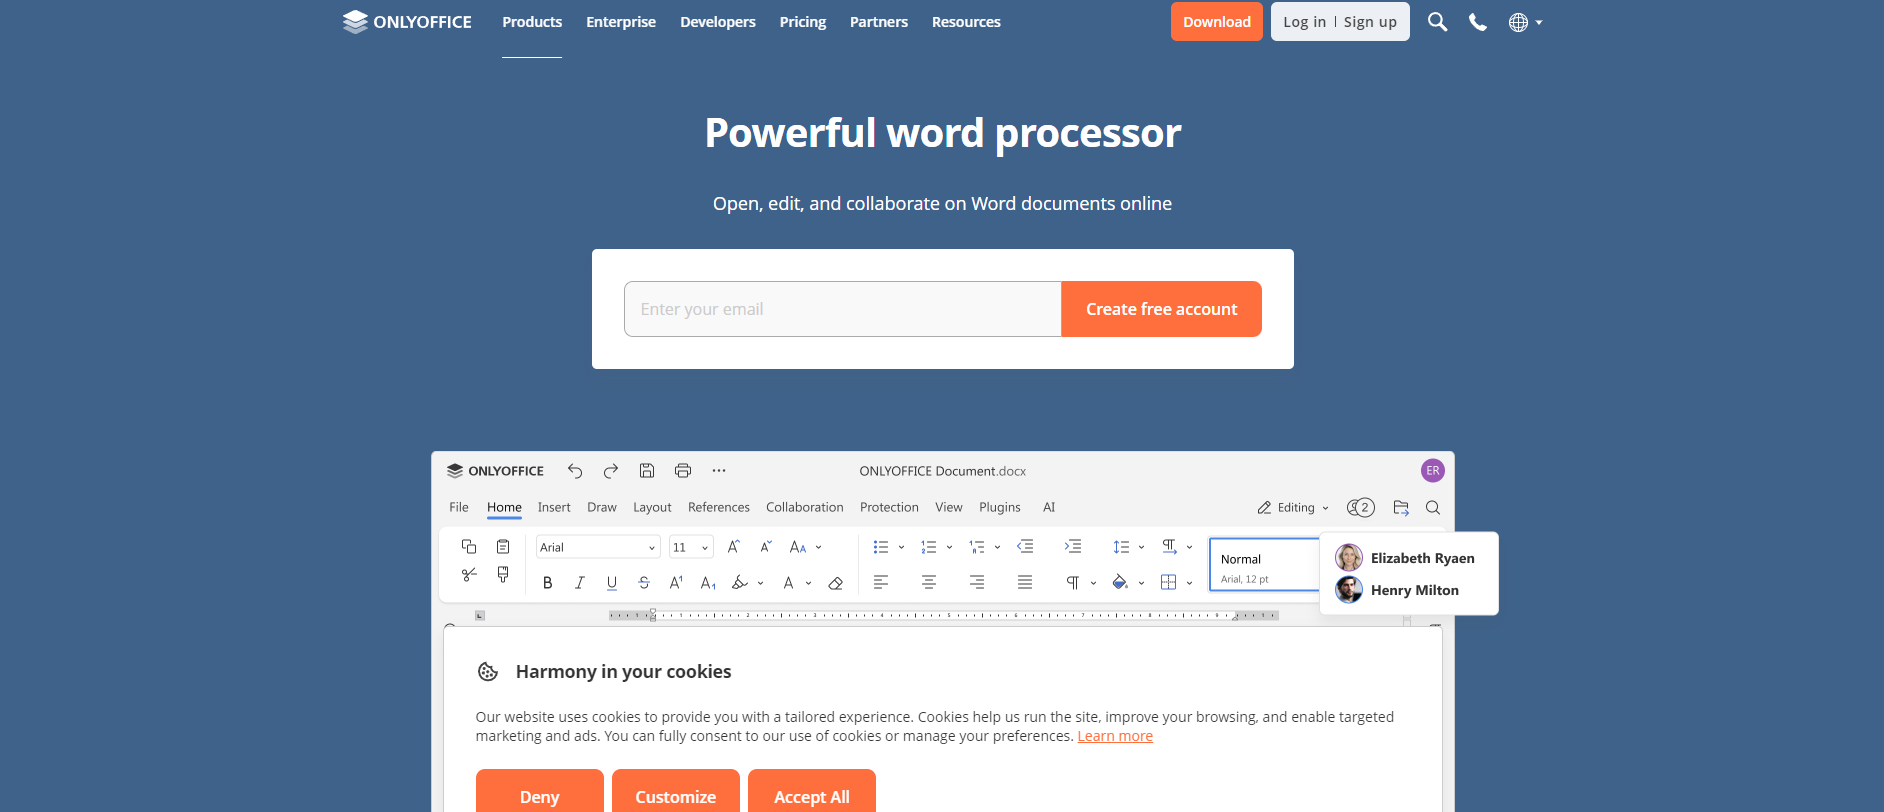Click the editor search magnifier icon
This screenshot has width=1884, height=812.
[1433, 508]
